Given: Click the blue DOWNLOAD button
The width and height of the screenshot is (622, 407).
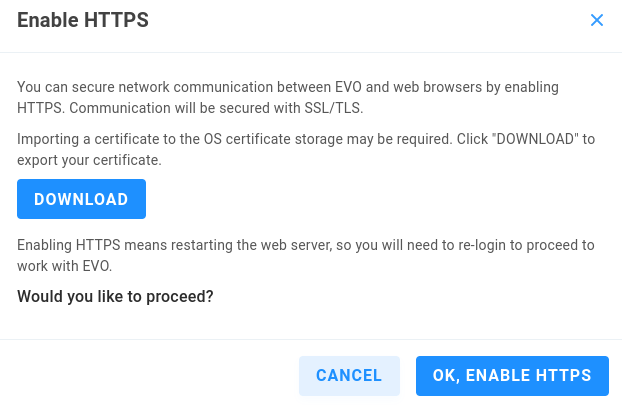Looking at the screenshot, I should 81,199.
